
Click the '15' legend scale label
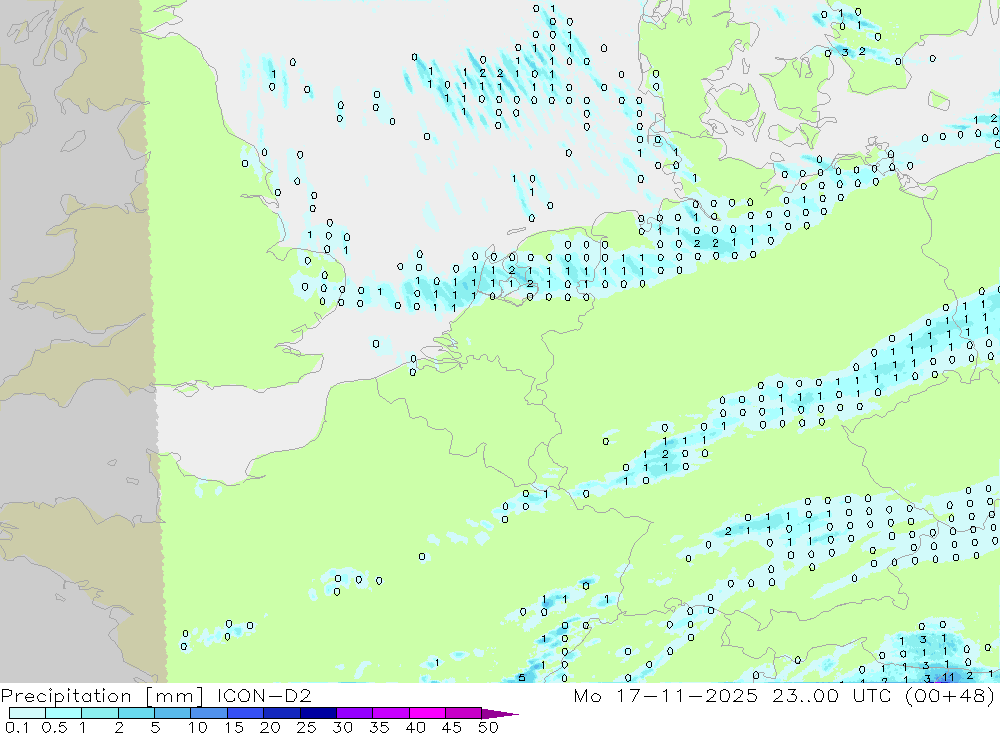point(234,727)
